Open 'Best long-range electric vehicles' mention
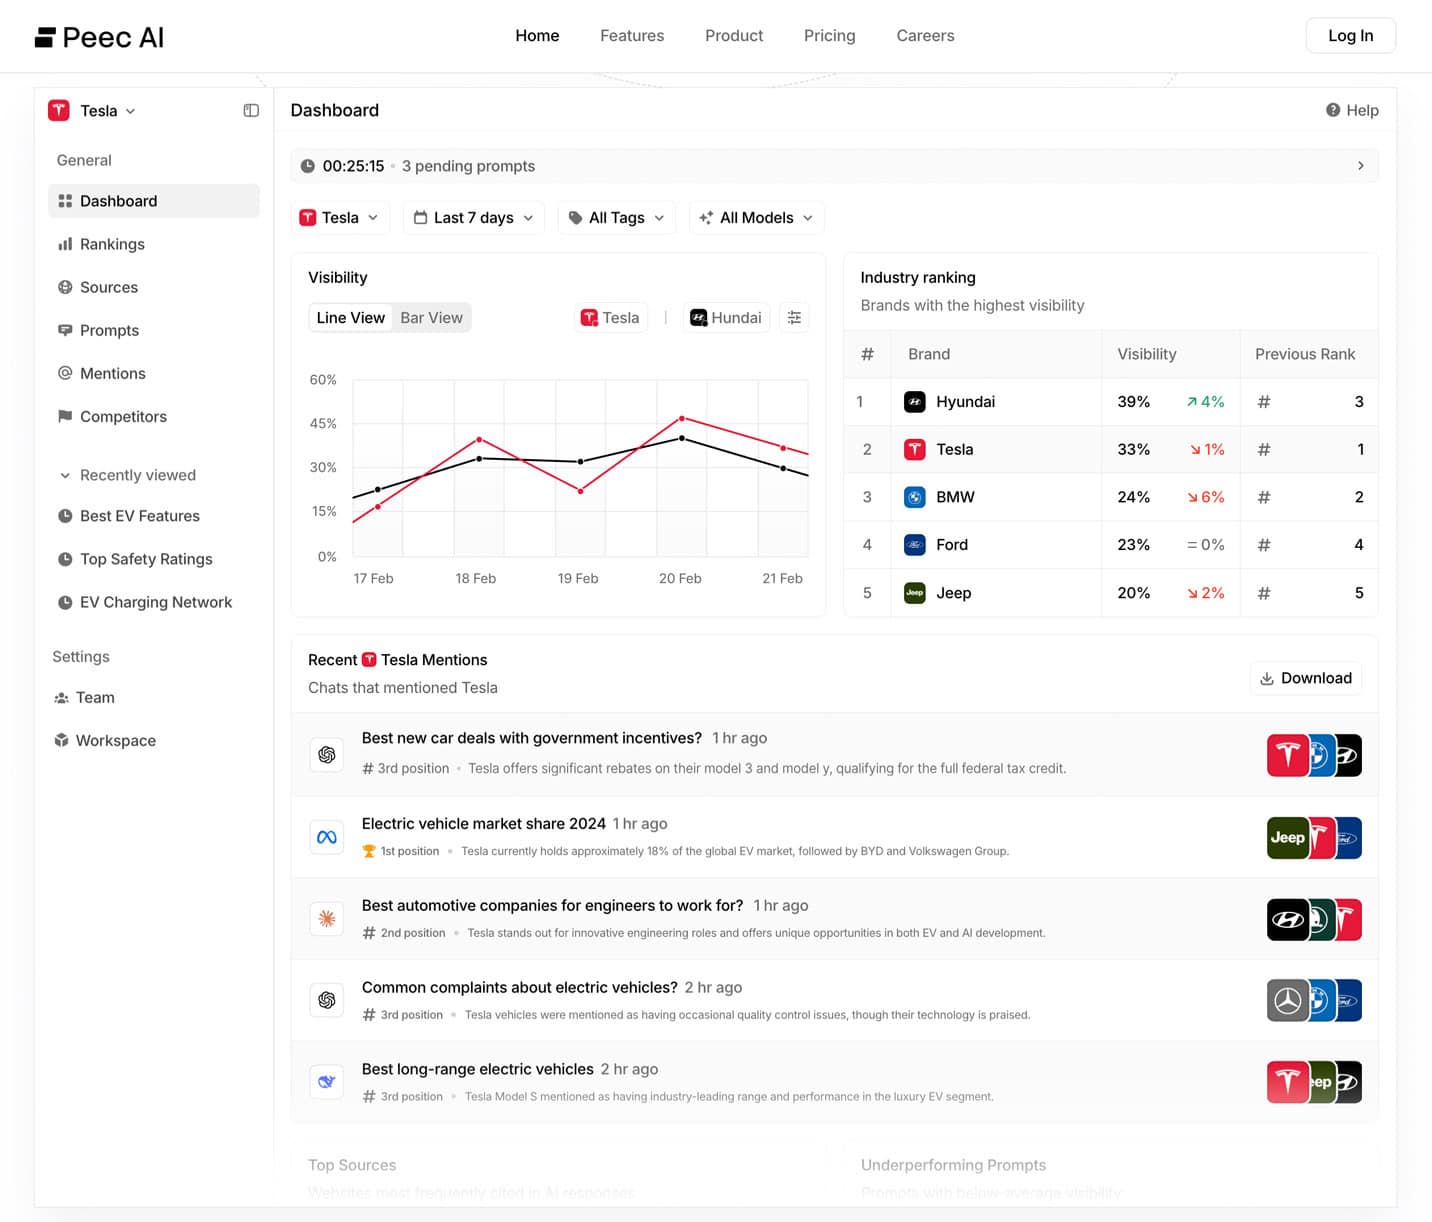This screenshot has height=1222, width=1432. 834,1082
